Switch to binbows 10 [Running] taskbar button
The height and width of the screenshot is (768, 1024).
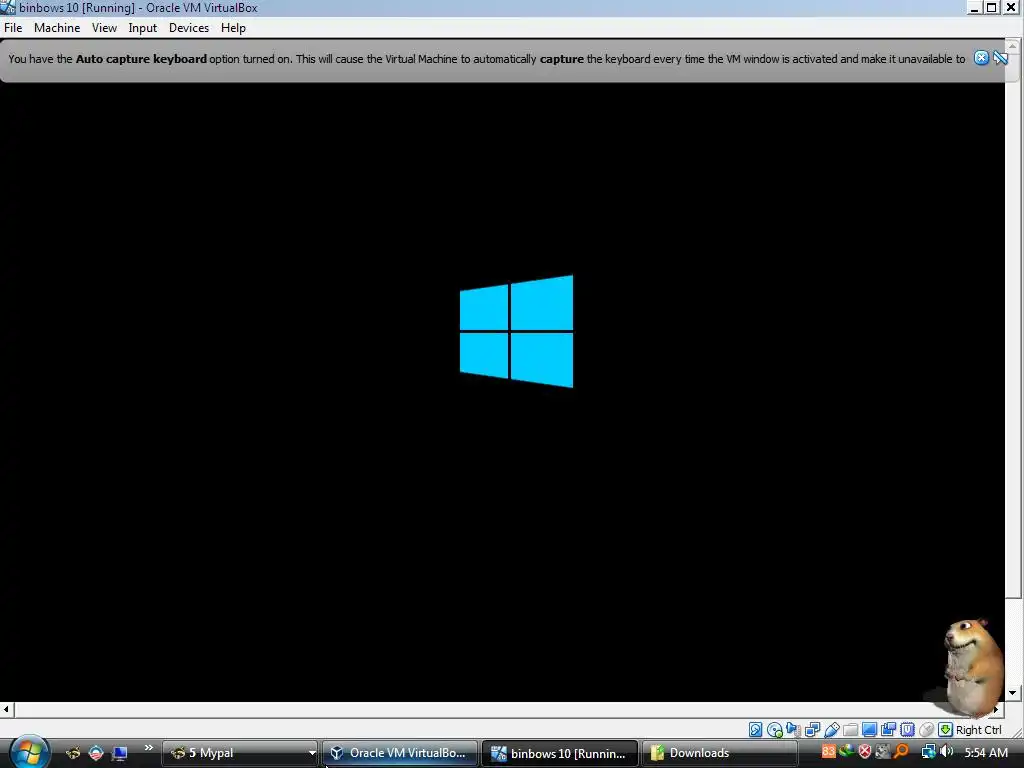click(x=560, y=753)
